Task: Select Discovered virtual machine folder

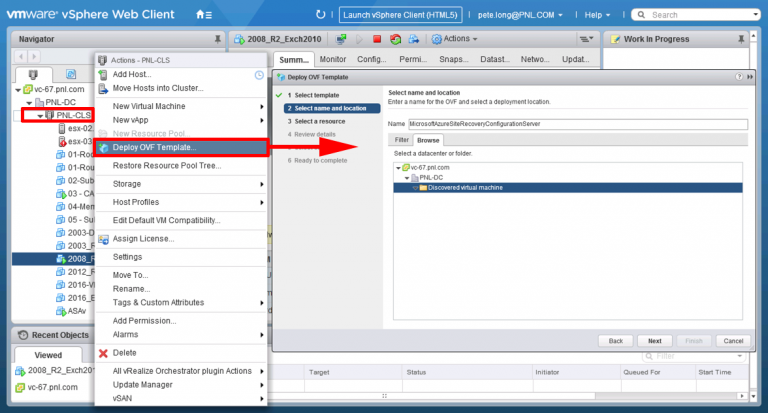Action: tap(568, 188)
